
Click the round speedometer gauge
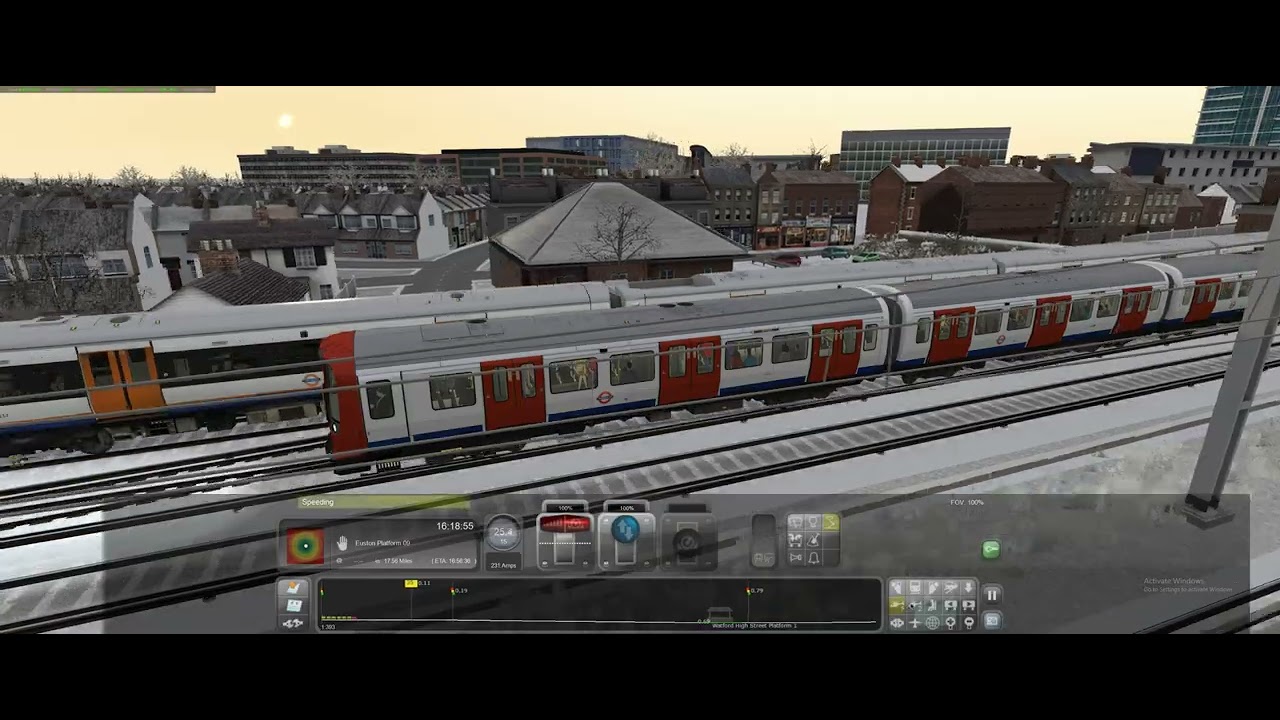coord(504,532)
